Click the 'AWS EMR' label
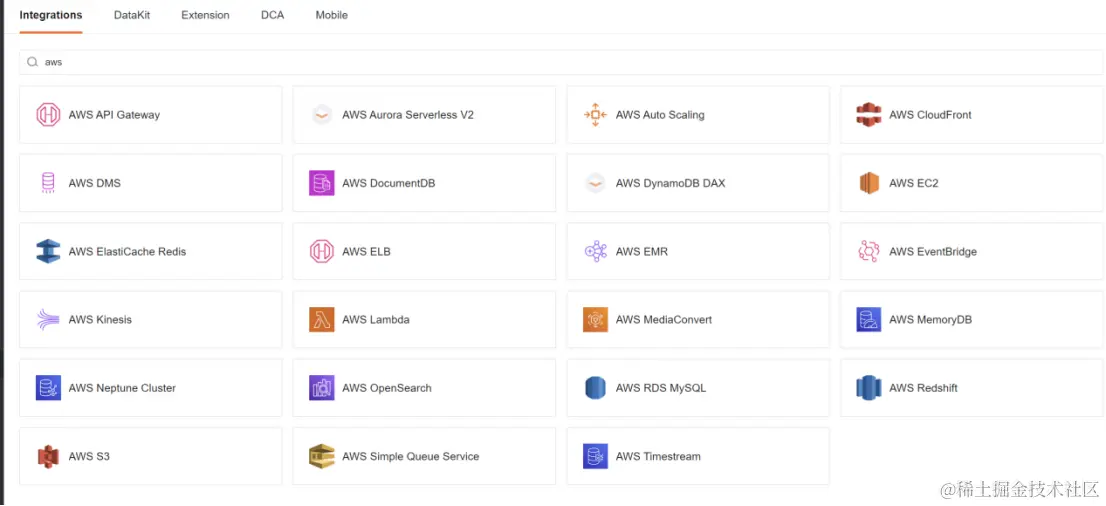Image resolution: width=1106 pixels, height=506 pixels. [642, 252]
